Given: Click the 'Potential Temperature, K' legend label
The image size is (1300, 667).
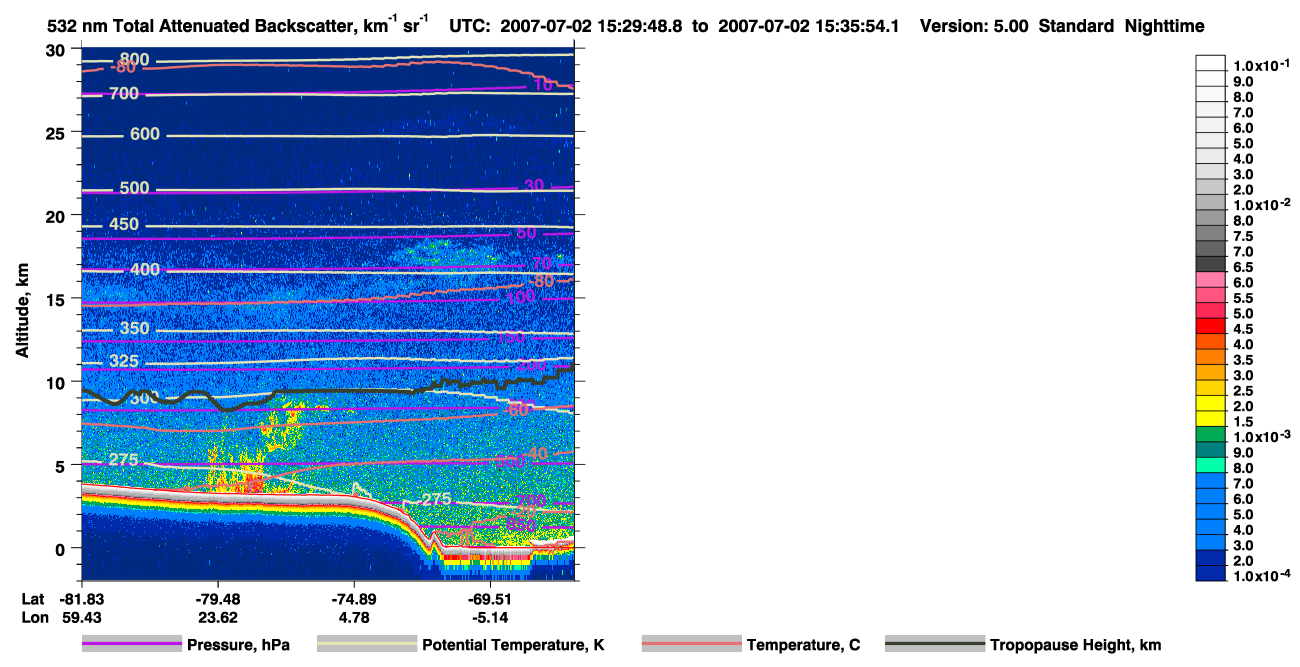Looking at the screenshot, I should 513,645.
